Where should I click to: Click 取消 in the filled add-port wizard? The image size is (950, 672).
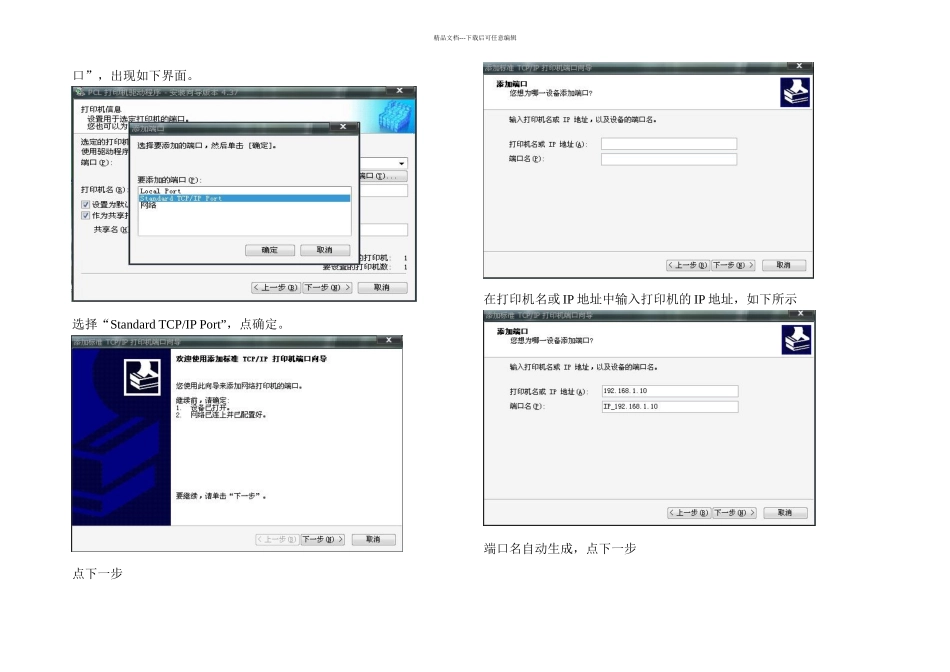pos(785,513)
